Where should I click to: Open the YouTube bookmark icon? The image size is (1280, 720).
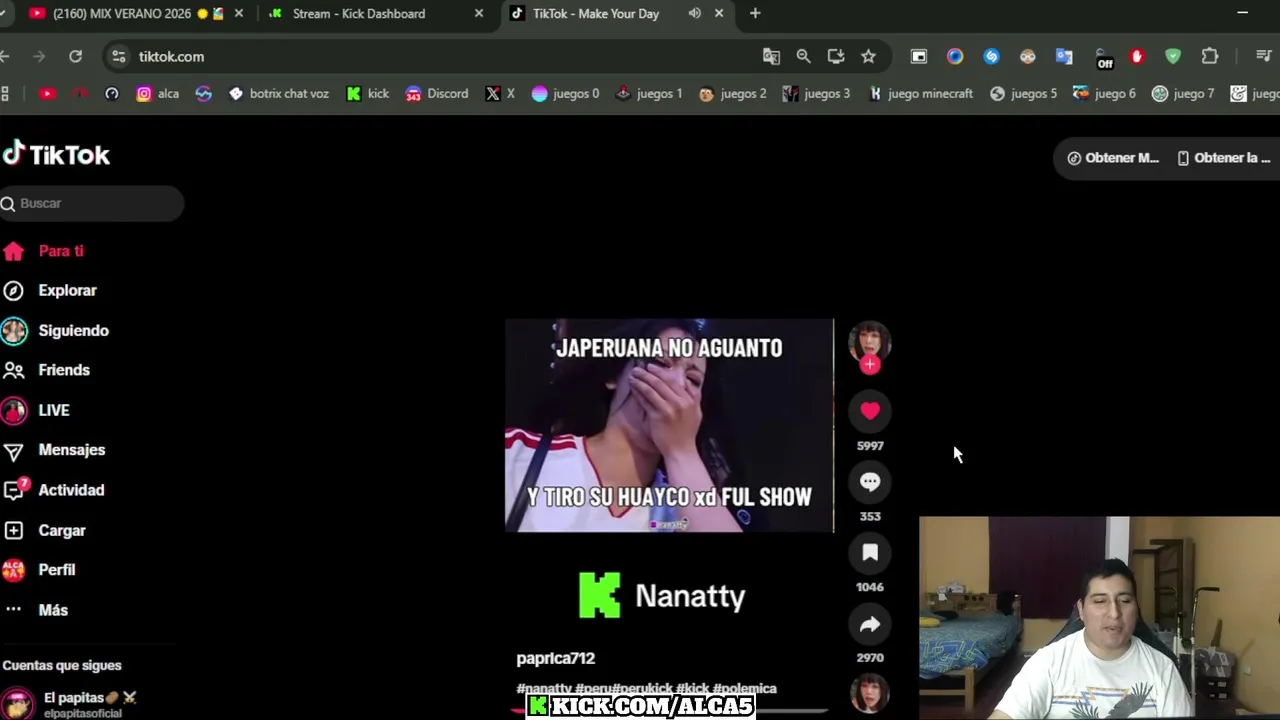coord(47,93)
